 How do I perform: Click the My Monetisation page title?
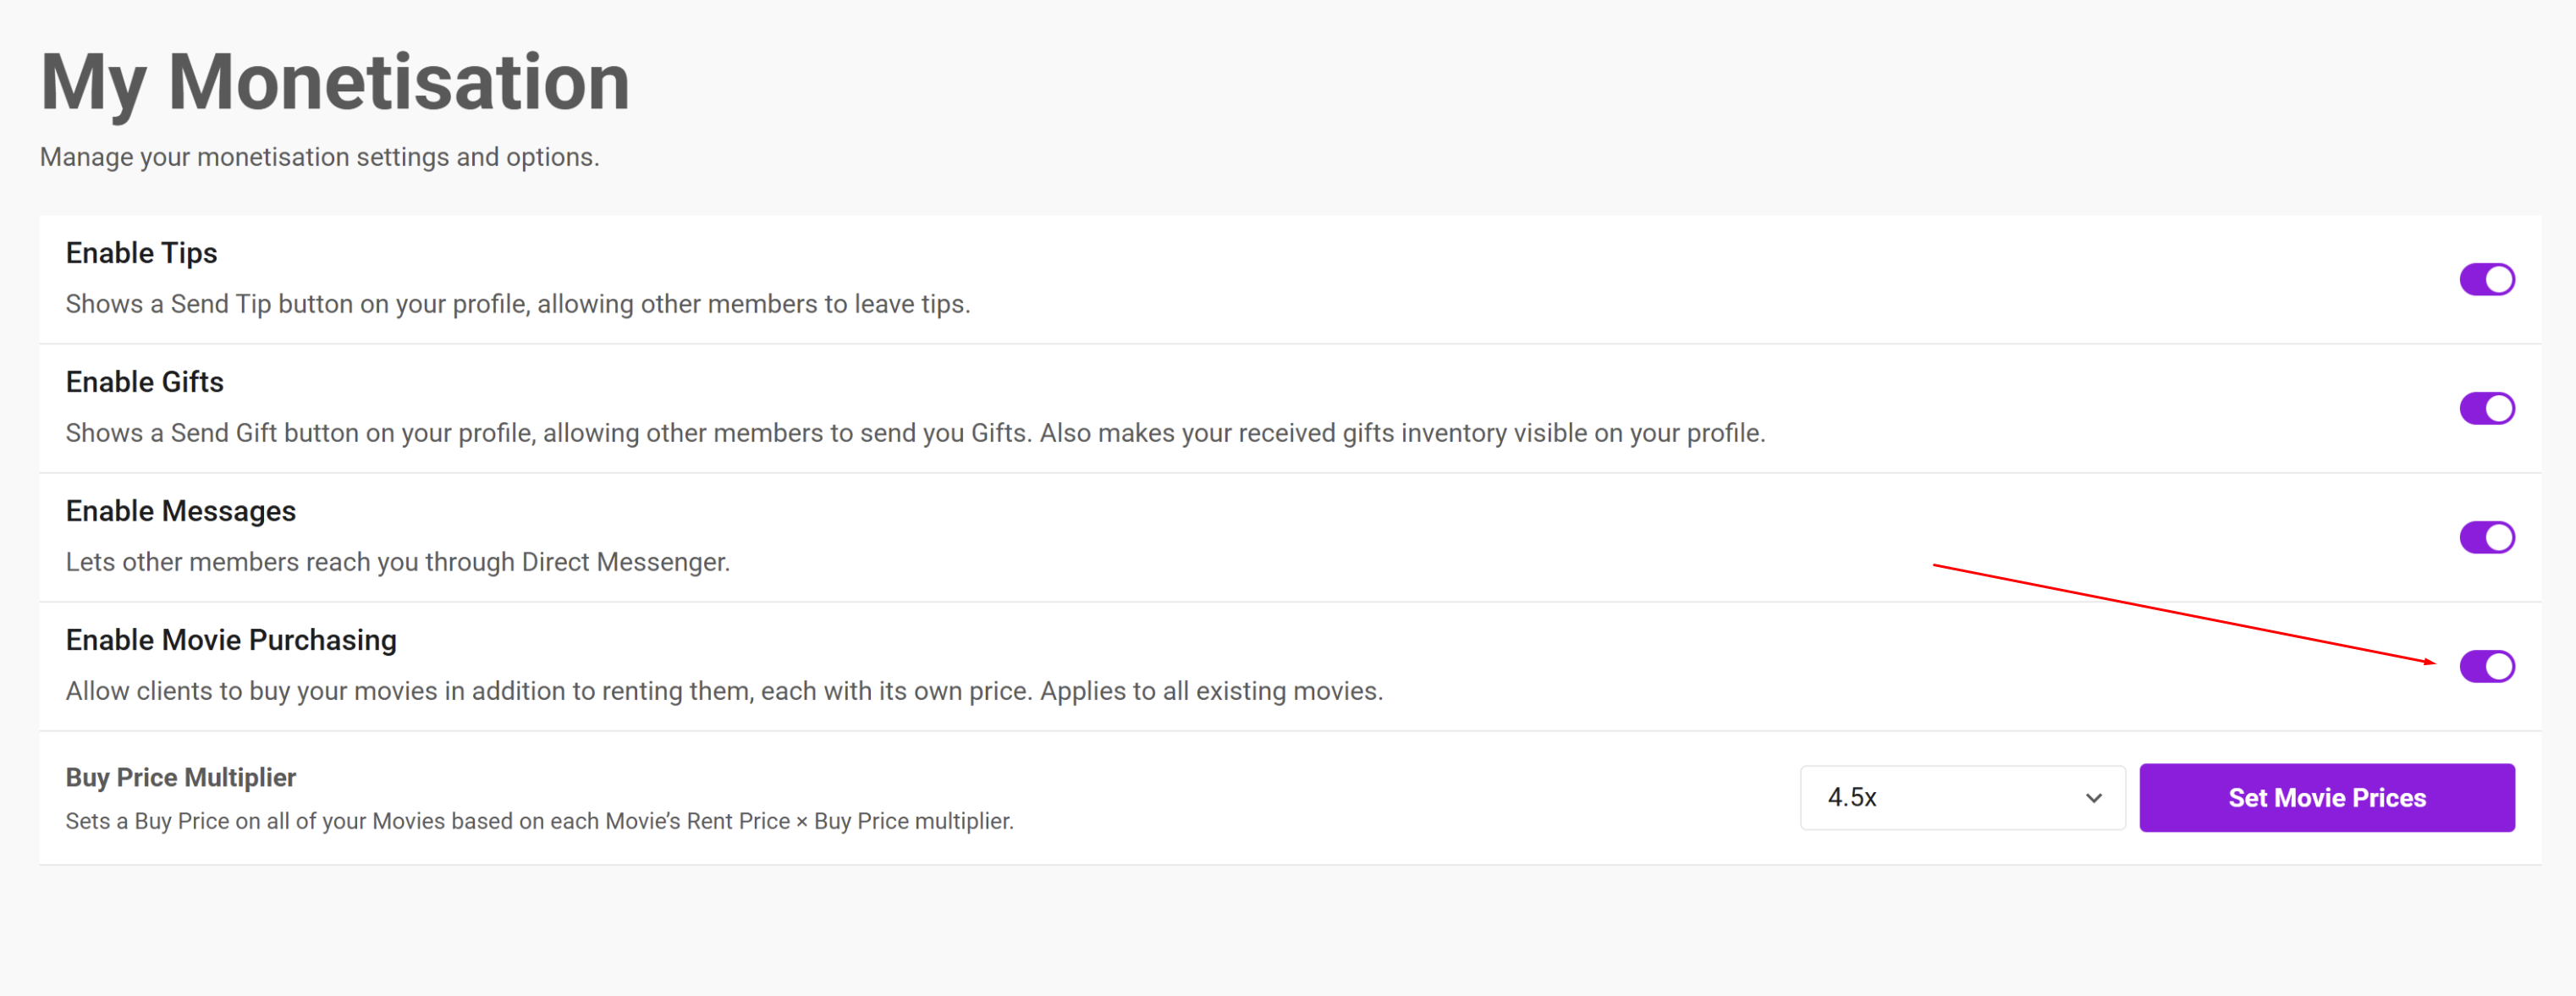pyautogui.click(x=335, y=82)
